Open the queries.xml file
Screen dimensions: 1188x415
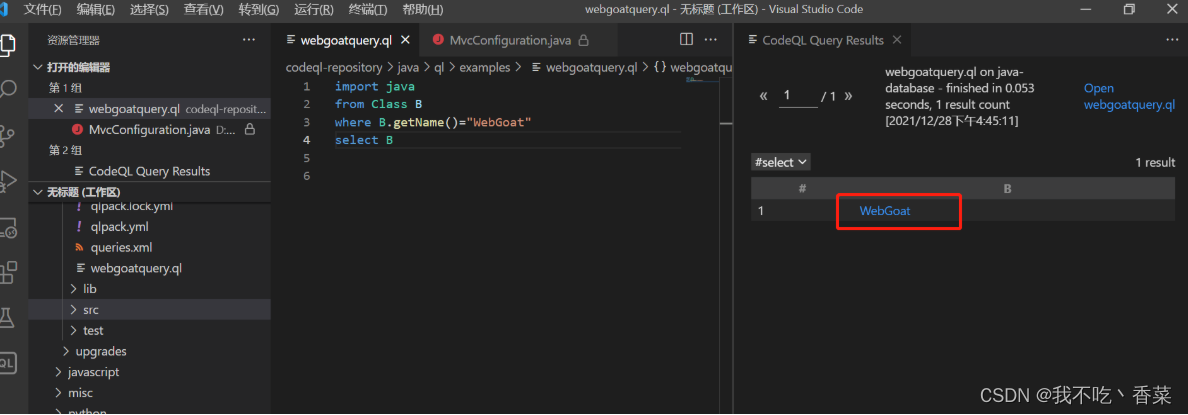point(121,247)
